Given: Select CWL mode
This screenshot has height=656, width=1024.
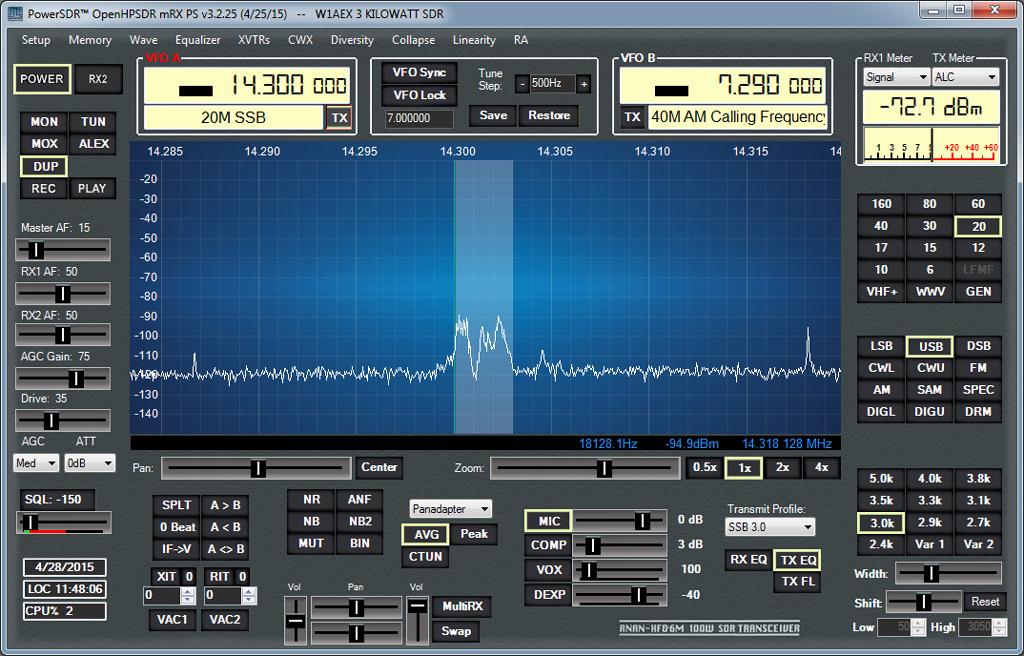Looking at the screenshot, I should [881, 368].
